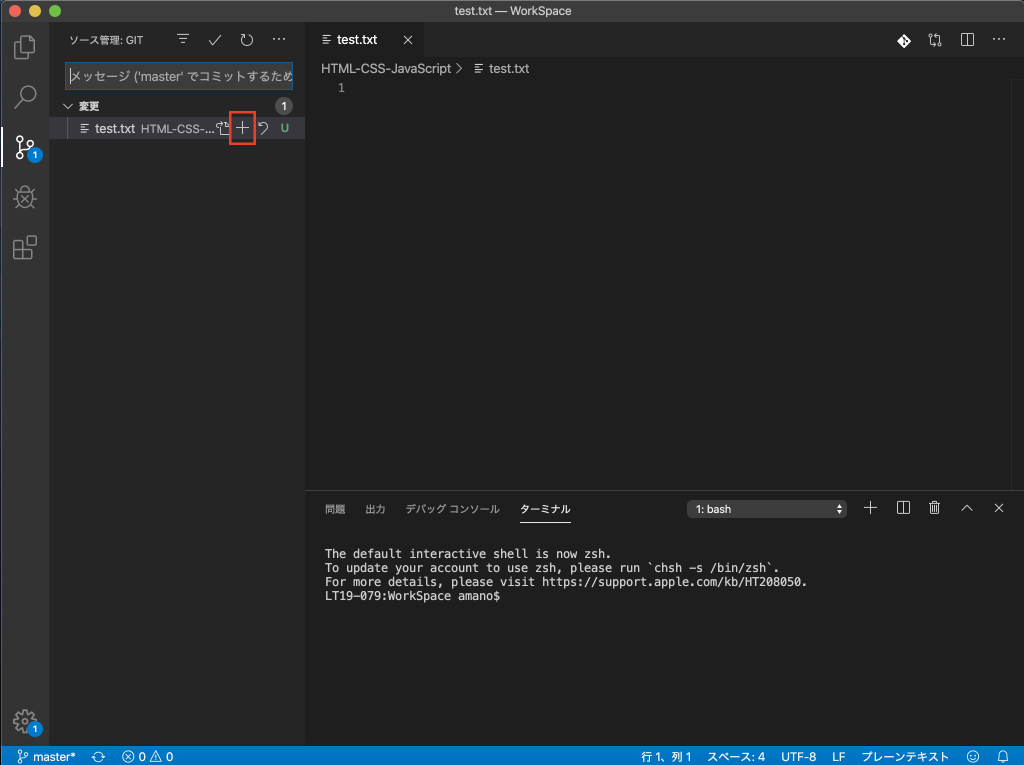The width and height of the screenshot is (1024, 765).
Task: Discard changes for test.txt
Action: 263,128
